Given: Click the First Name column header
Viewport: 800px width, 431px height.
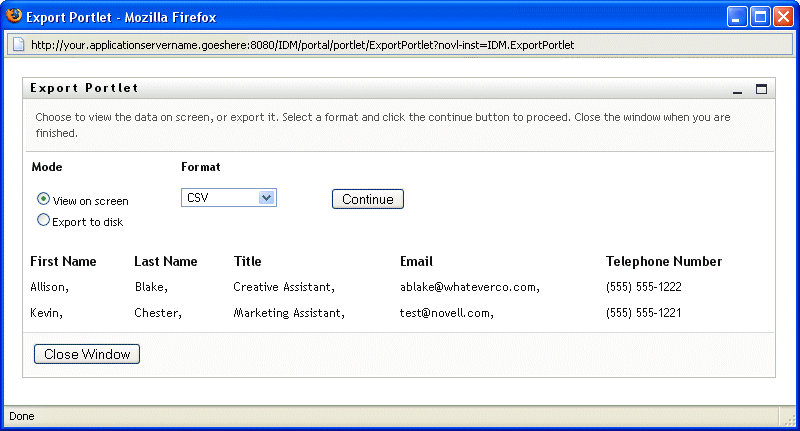Looking at the screenshot, I should point(63,262).
